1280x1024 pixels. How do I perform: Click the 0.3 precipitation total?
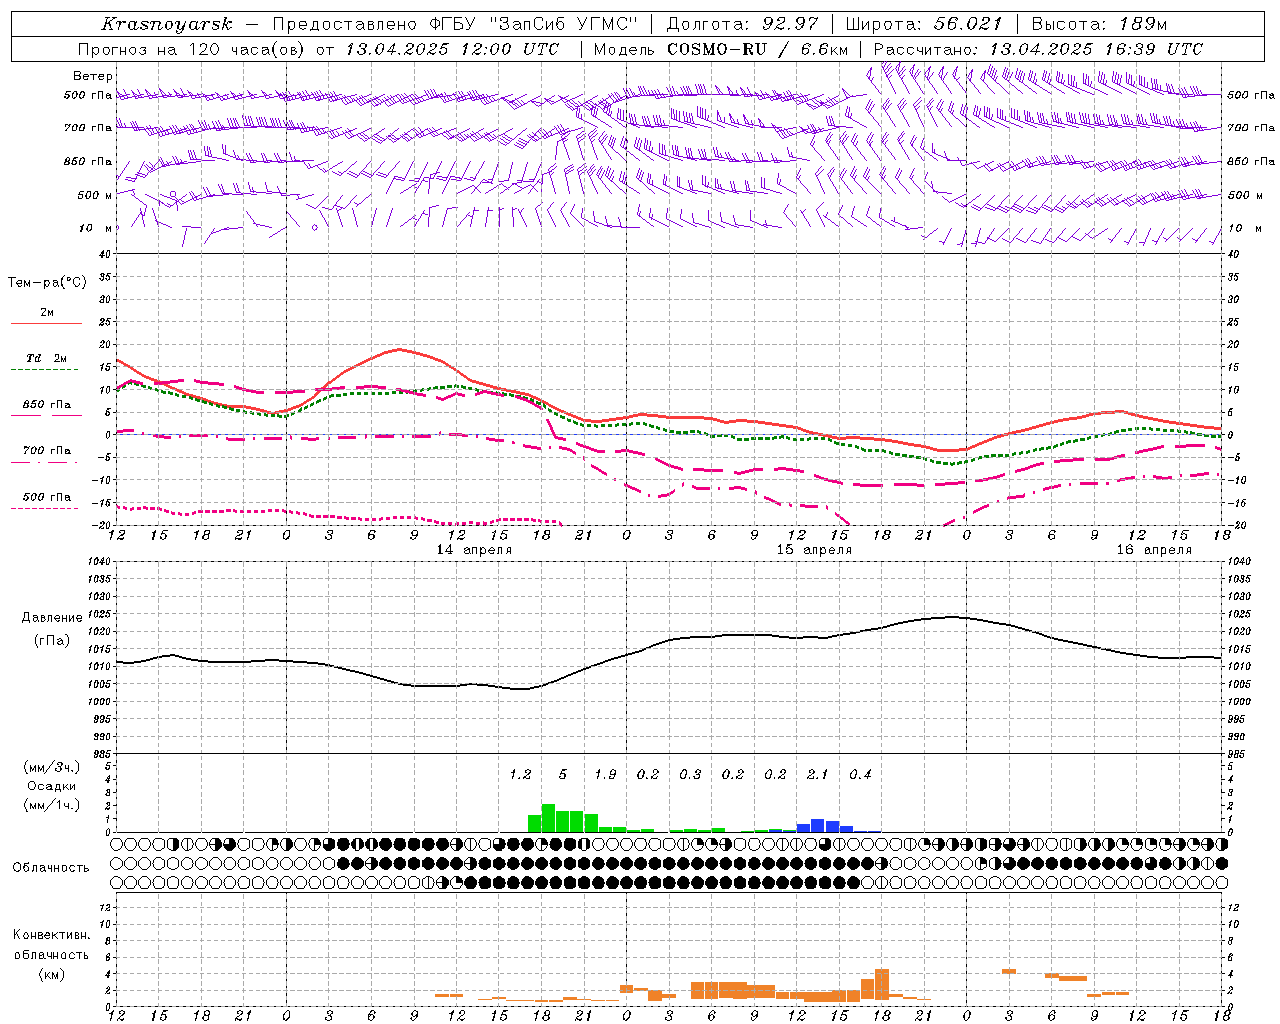[690, 775]
